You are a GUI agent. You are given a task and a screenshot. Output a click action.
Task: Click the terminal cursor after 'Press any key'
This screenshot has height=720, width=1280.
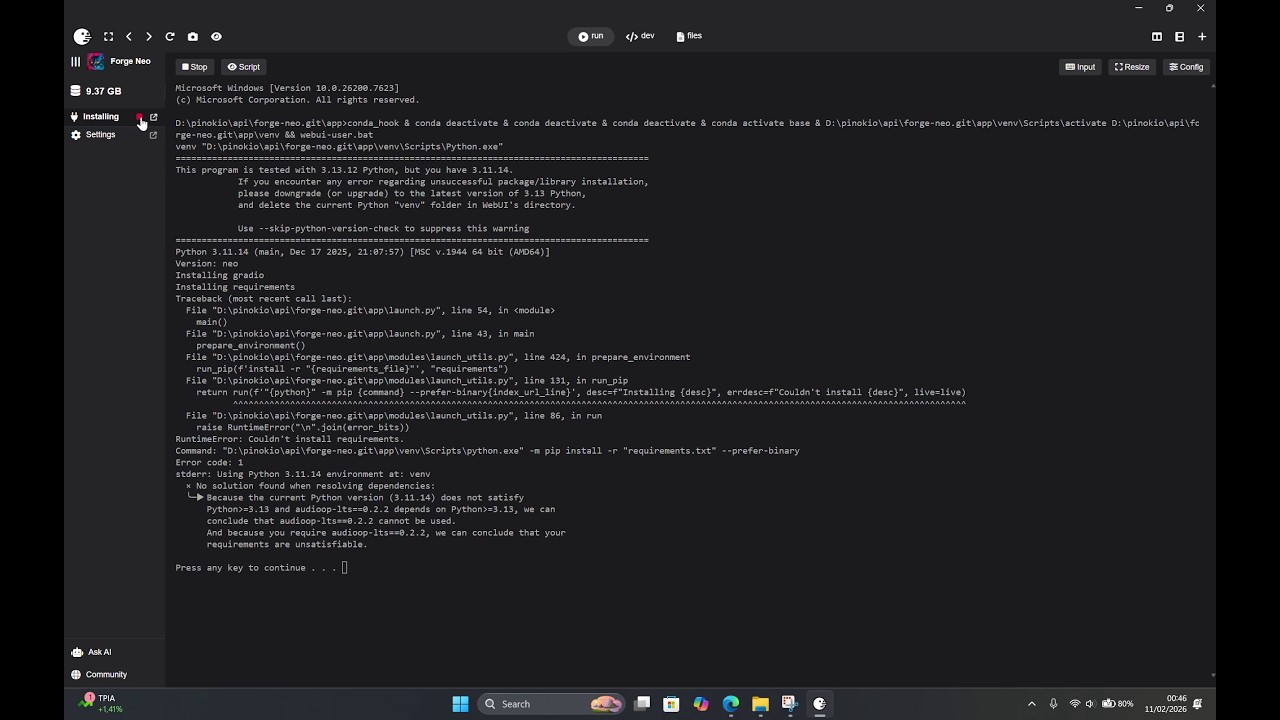[x=344, y=568]
